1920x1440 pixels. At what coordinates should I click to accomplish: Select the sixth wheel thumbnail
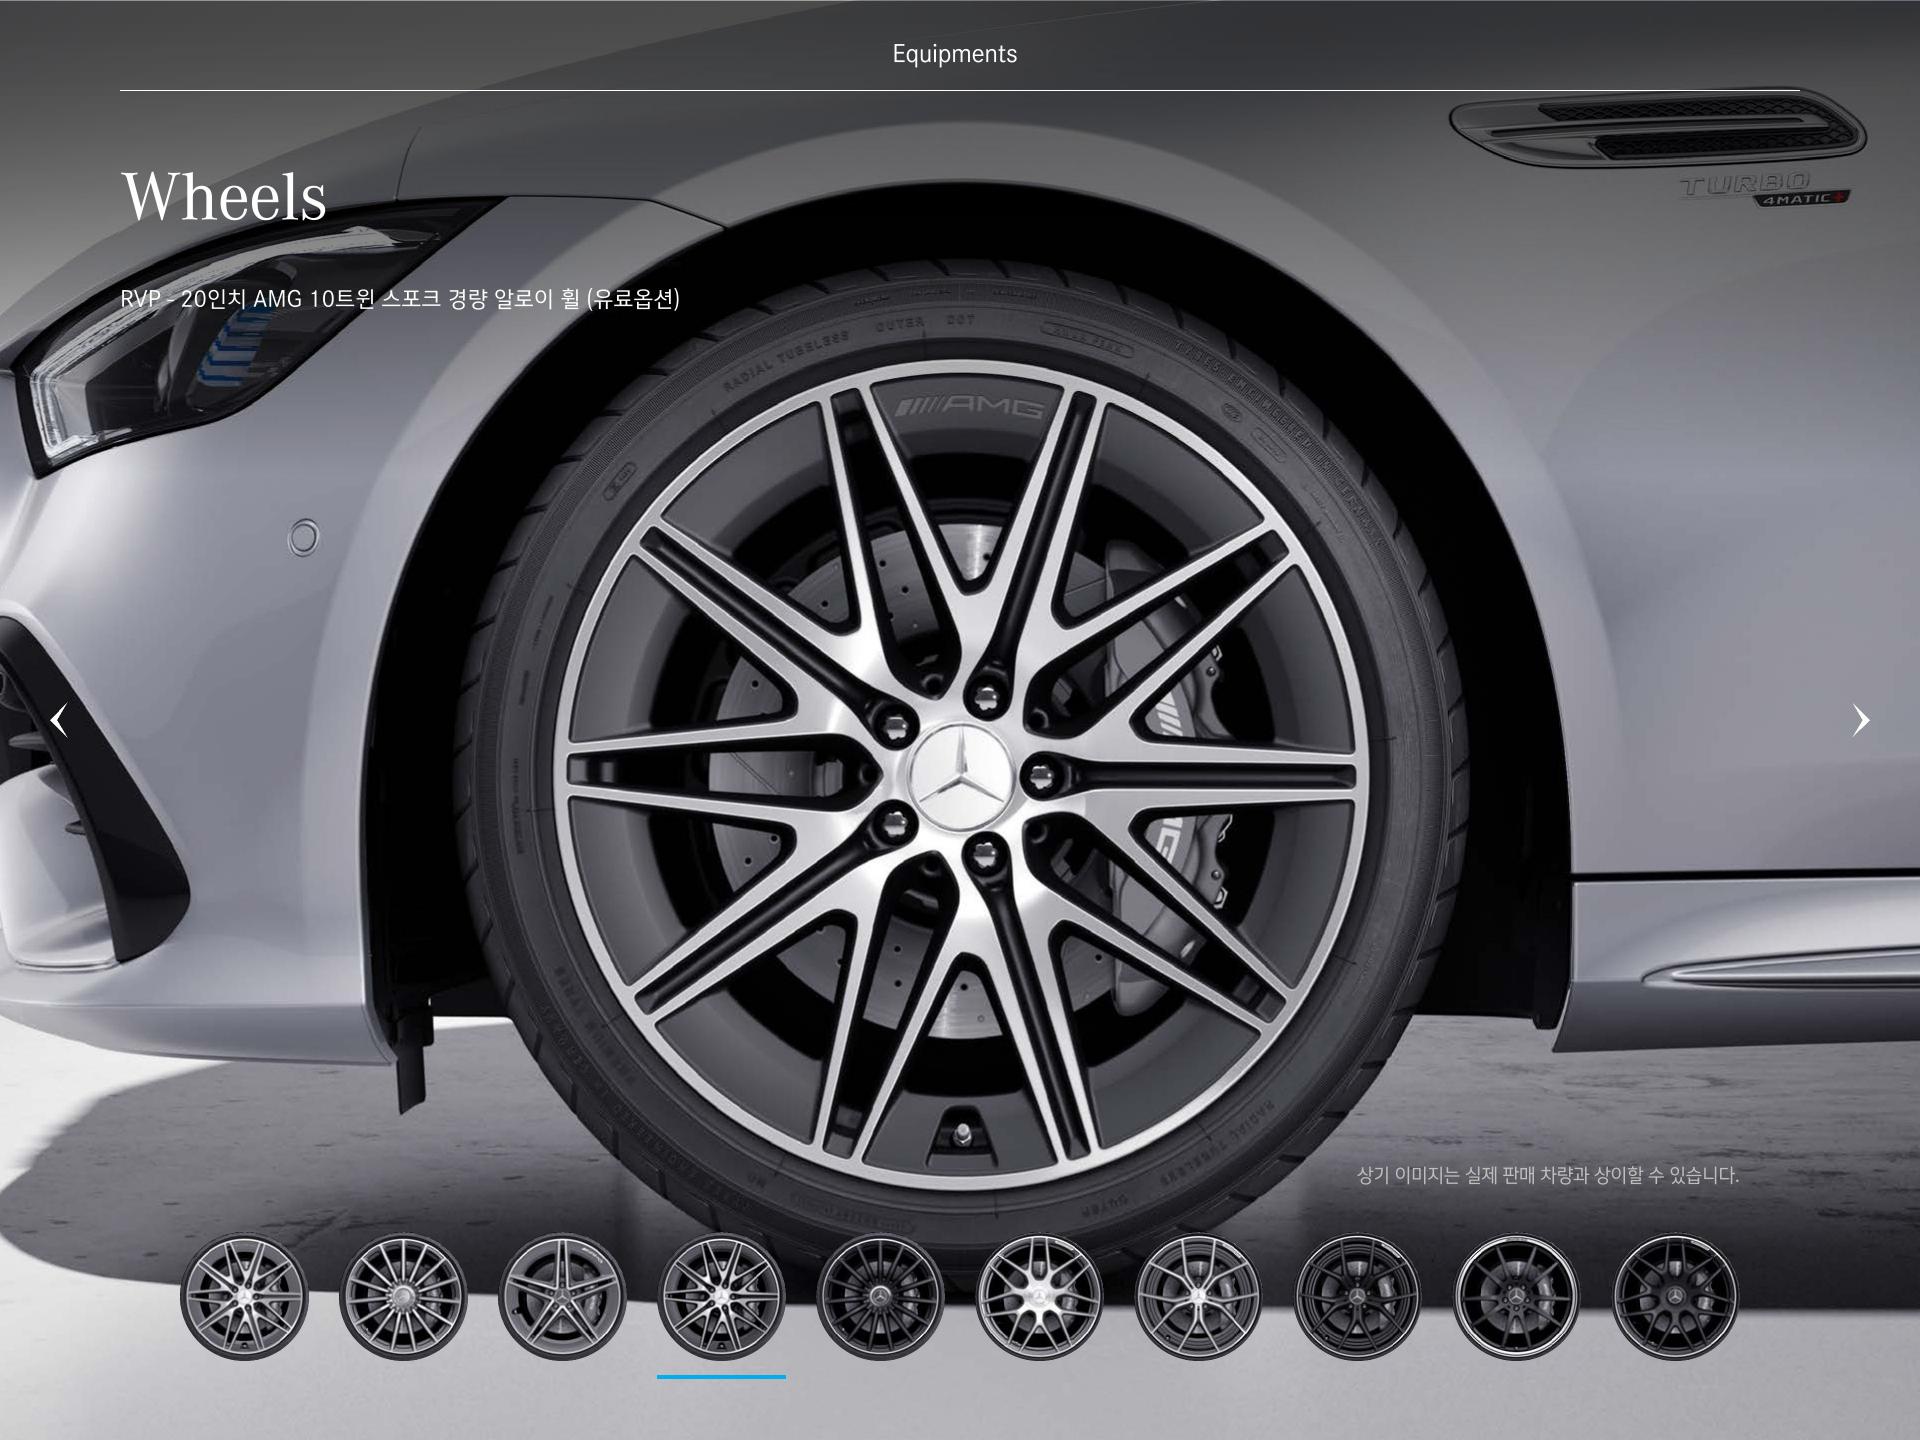pos(1039,1297)
